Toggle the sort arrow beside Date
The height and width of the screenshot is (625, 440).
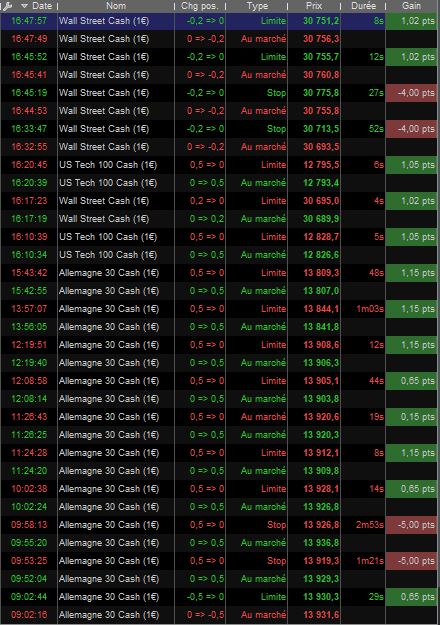point(24,6)
